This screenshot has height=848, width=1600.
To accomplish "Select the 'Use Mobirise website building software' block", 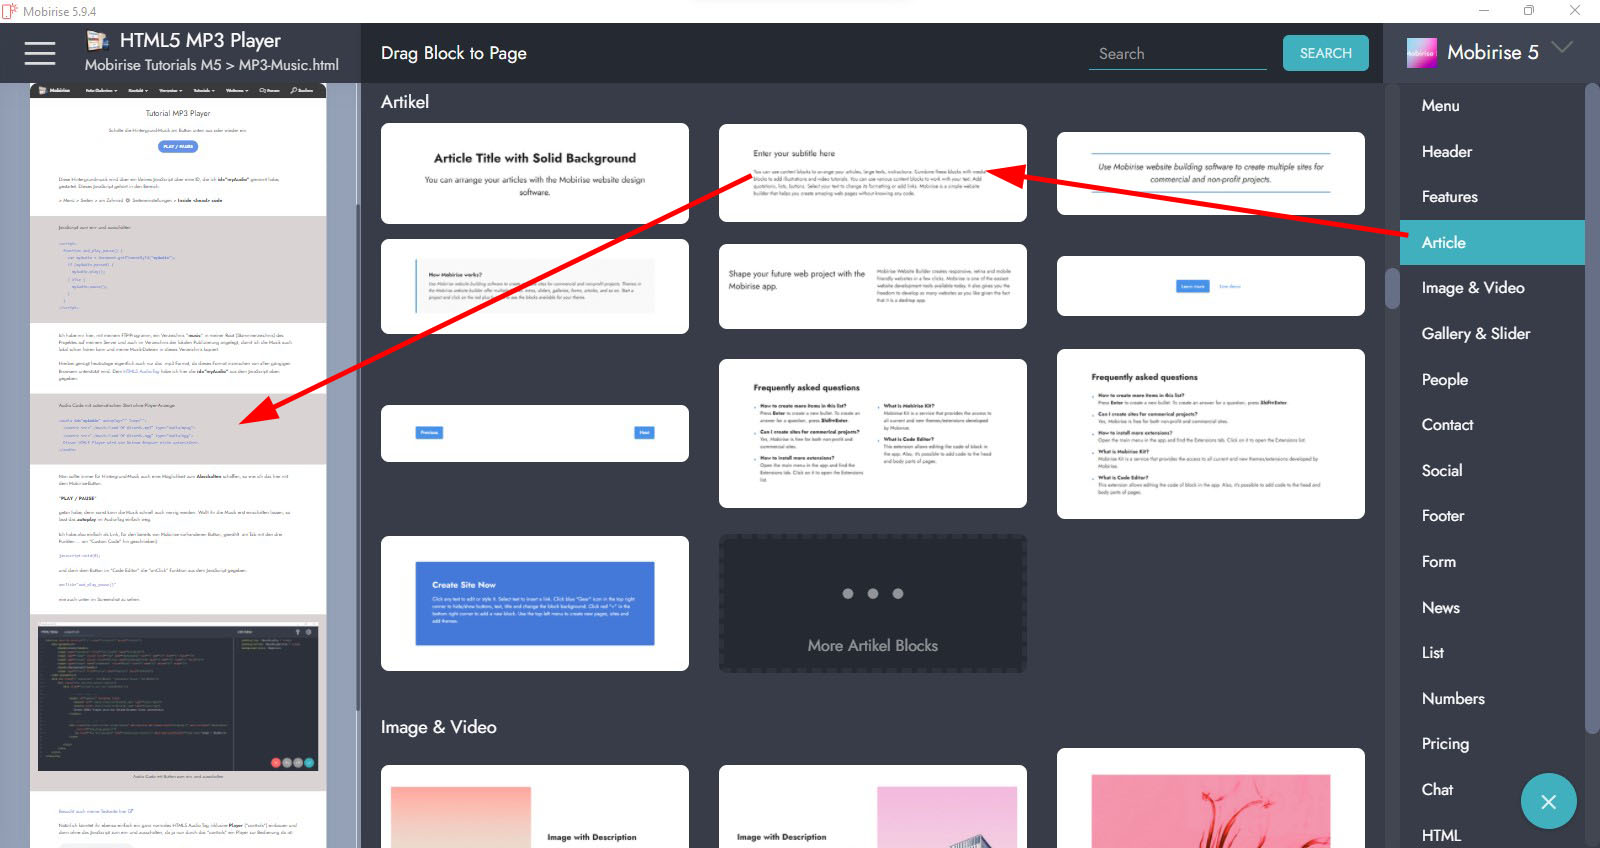I will point(1211,173).
